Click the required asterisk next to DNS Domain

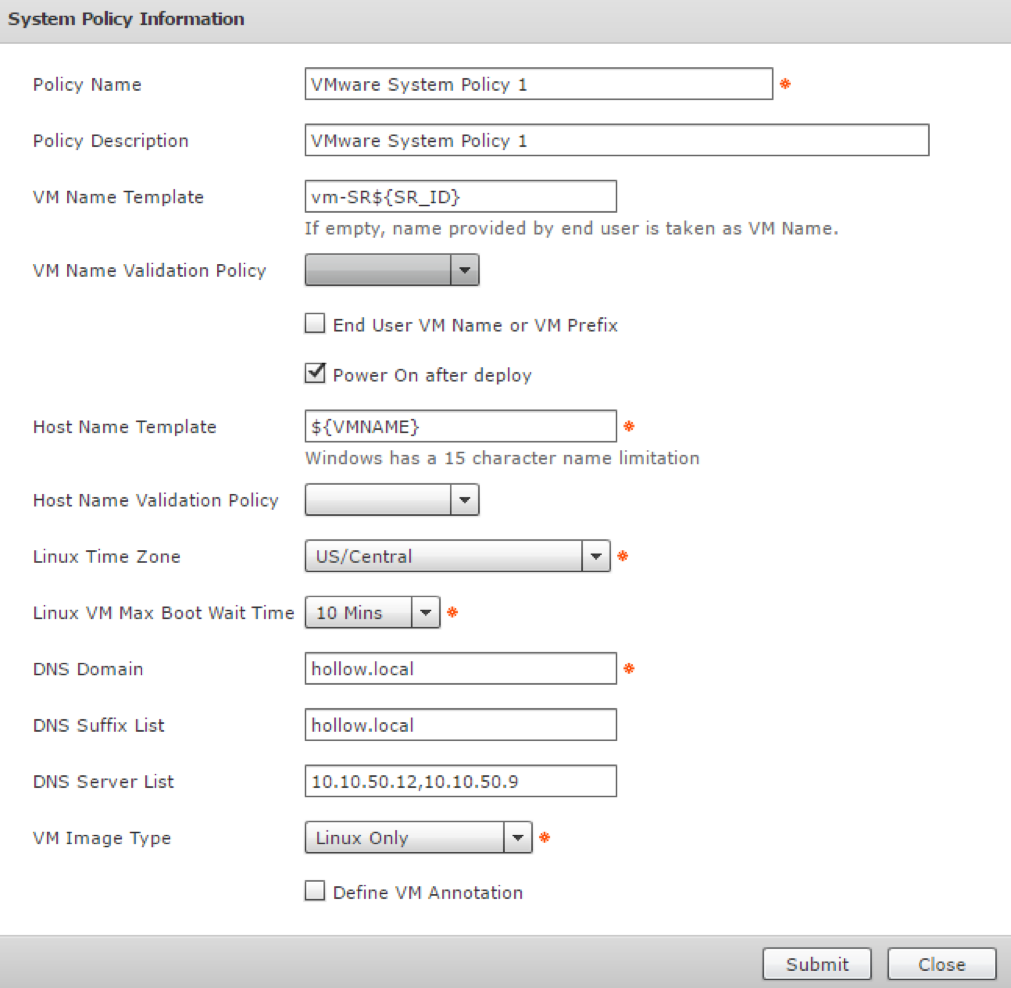click(629, 669)
